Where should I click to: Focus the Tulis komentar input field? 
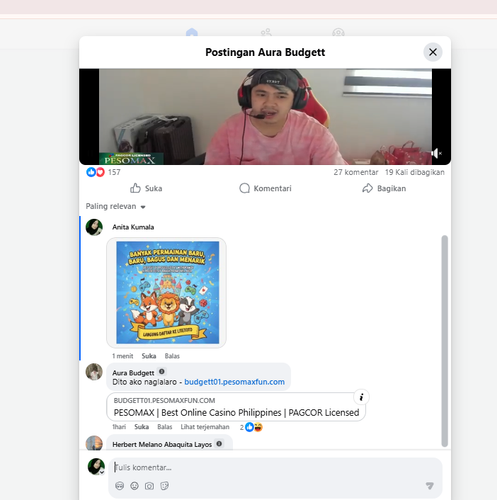pos(275,468)
